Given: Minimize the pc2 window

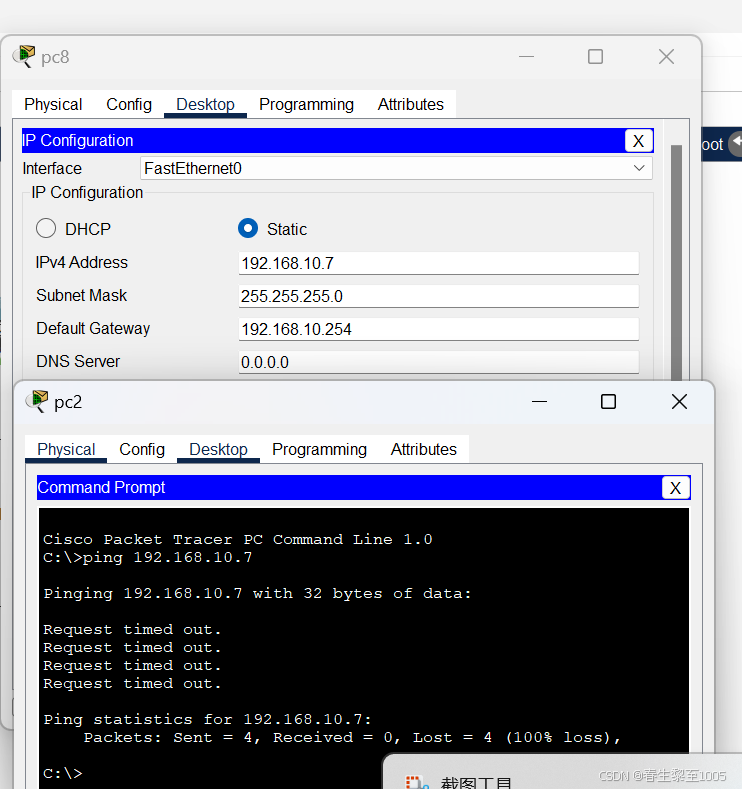Looking at the screenshot, I should coord(539,402).
